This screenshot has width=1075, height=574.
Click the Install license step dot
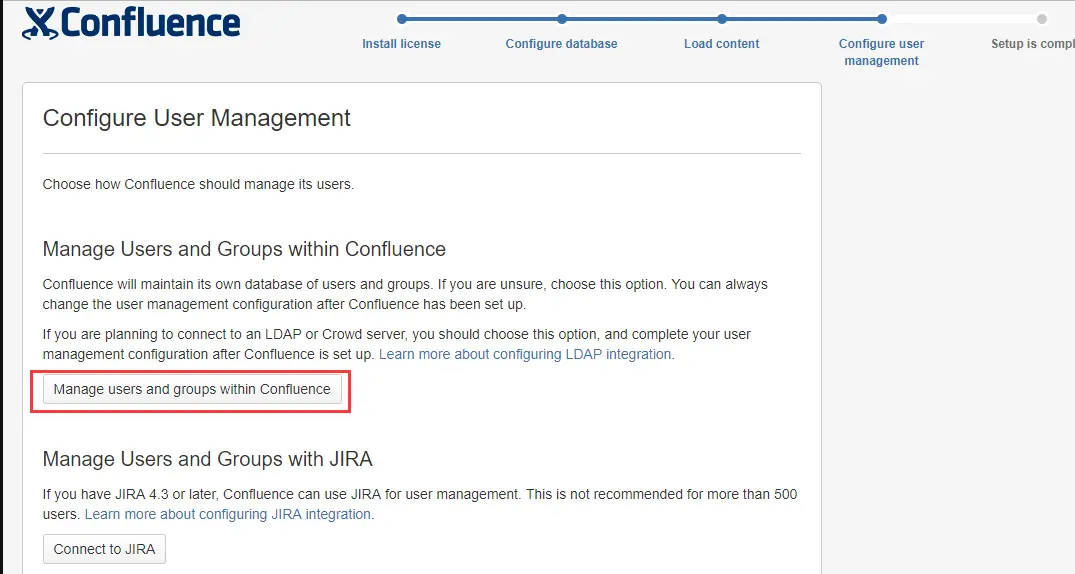tap(402, 18)
